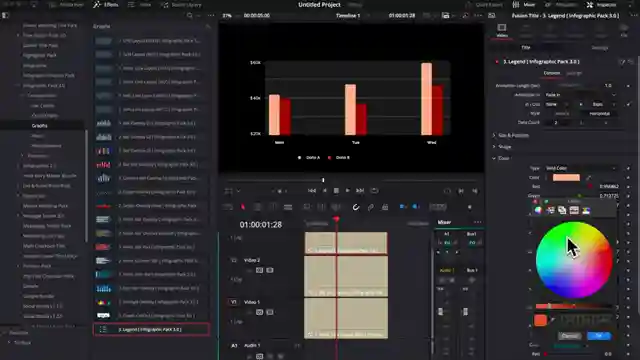Disable the Video 2 track

[x=270, y=270]
